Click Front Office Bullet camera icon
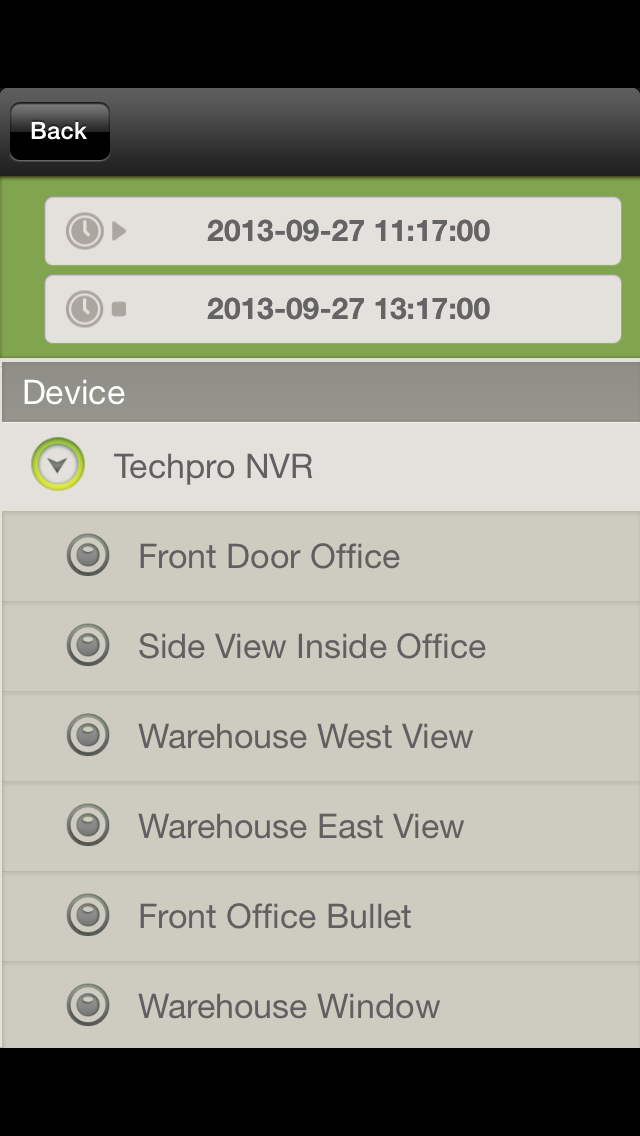This screenshot has width=640, height=1136. pyautogui.click(x=88, y=915)
